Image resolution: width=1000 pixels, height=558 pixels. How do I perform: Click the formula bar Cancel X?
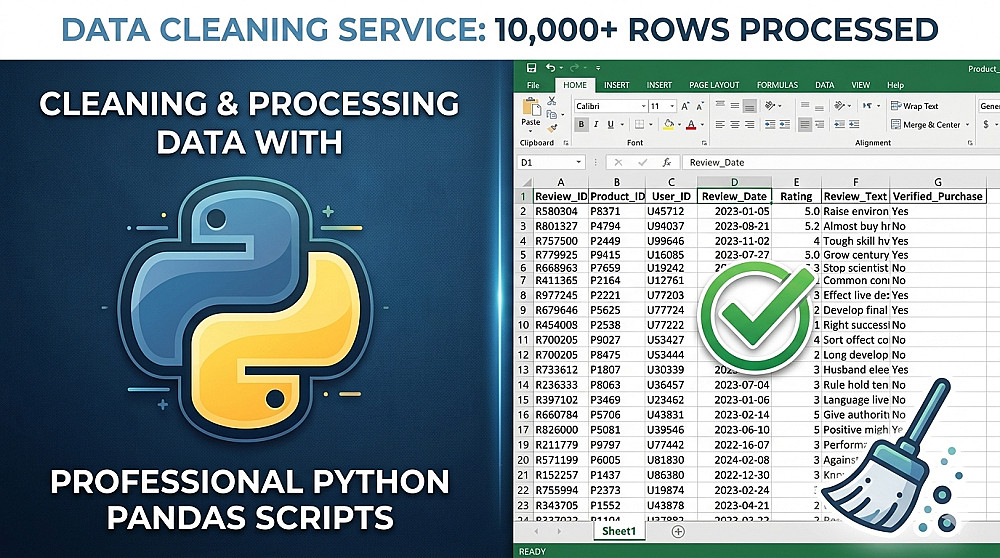point(619,162)
